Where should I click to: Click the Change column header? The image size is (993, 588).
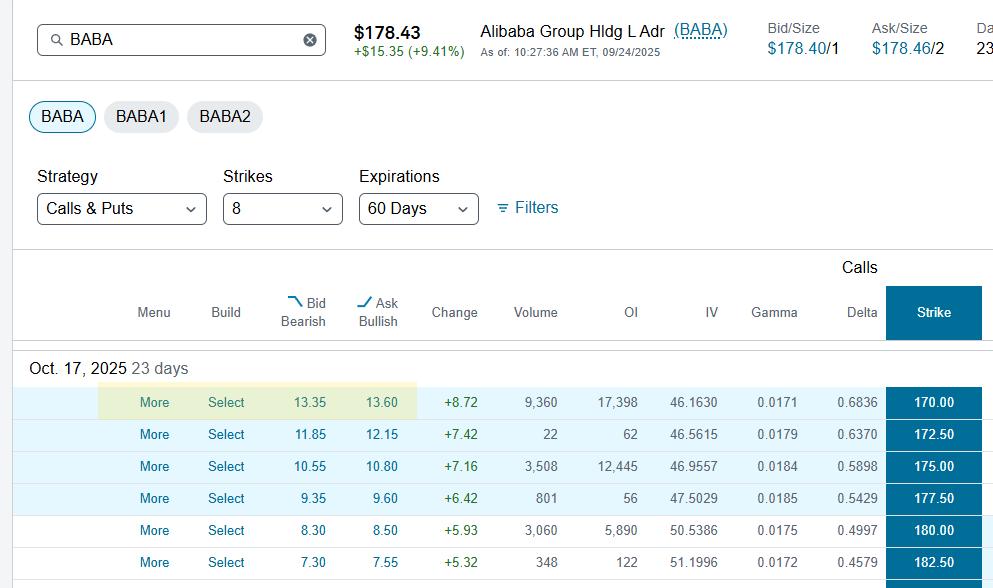454,312
